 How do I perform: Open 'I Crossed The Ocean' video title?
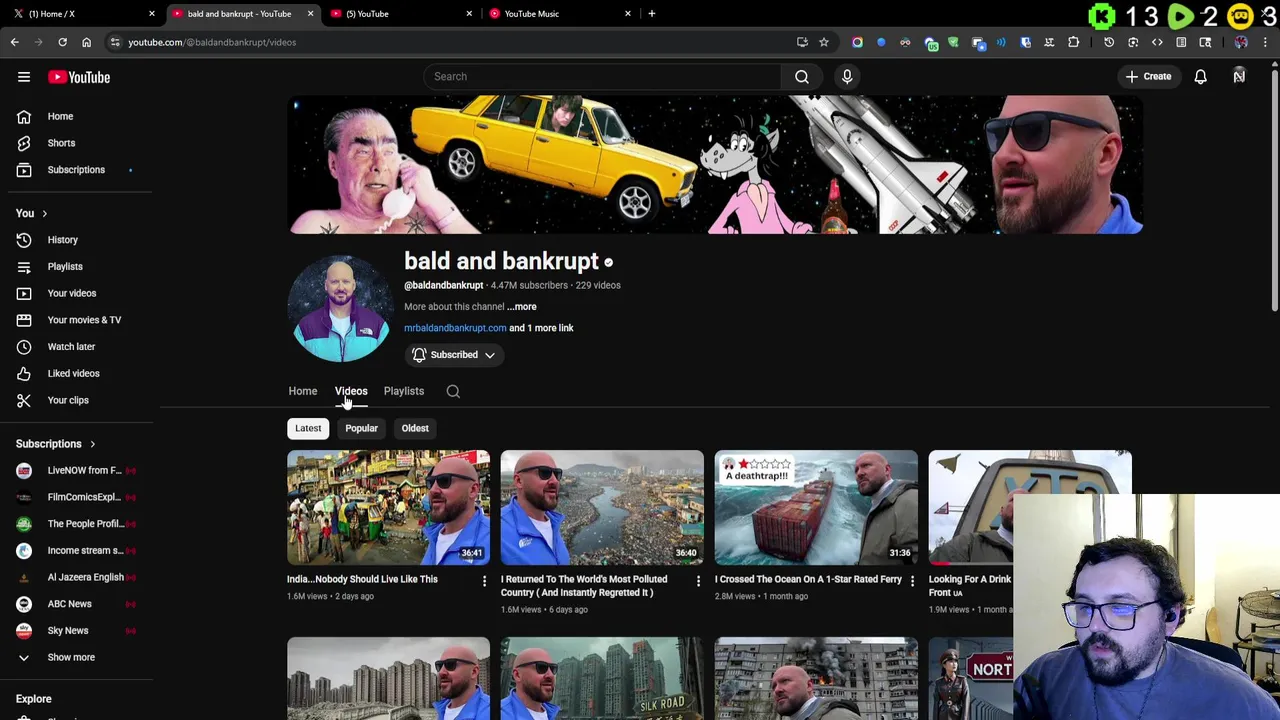808,579
